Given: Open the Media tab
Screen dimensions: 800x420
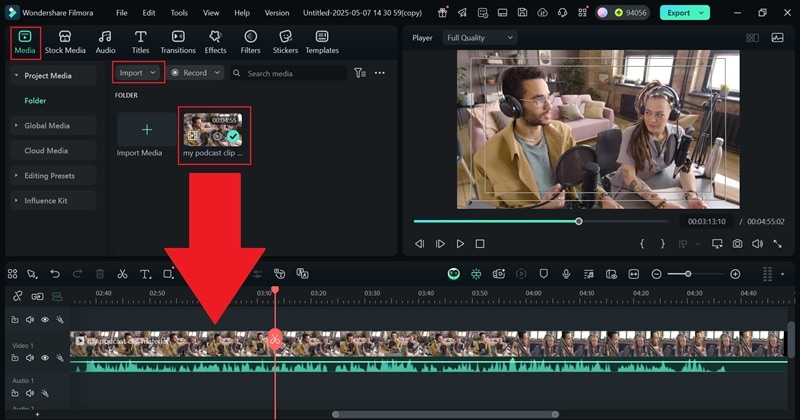Looking at the screenshot, I should click(x=25, y=42).
